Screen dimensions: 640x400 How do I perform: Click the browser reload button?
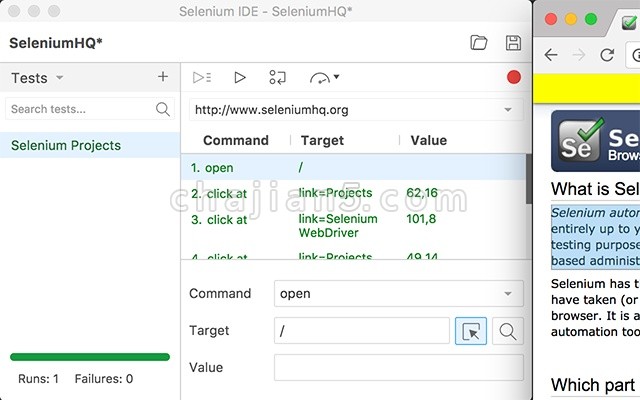point(607,55)
